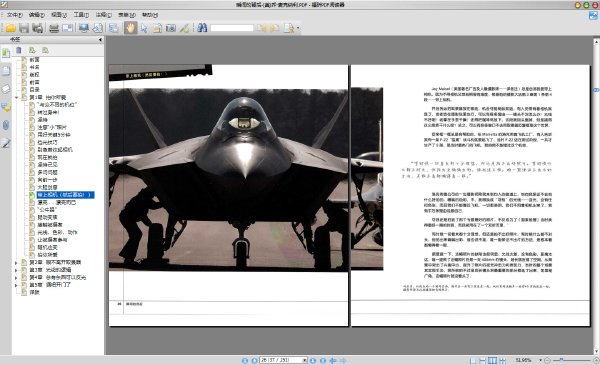Click the binoculars Find icon
This screenshot has width=600, height=365.
pyautogui.click(x=202, y=28)
